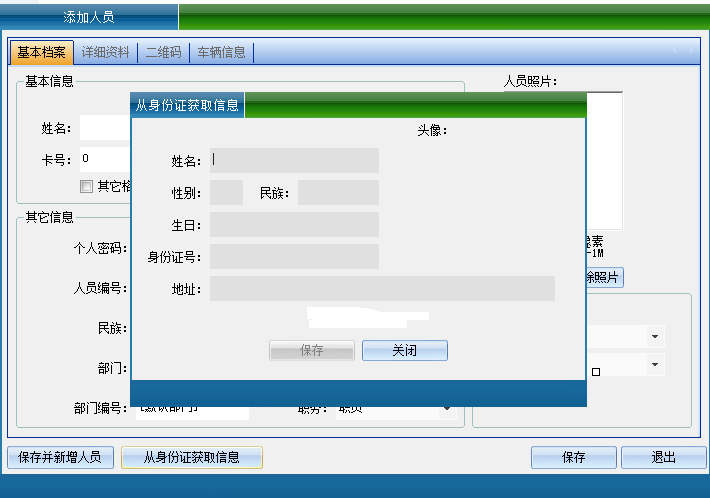The width and height of the screenshot is (710, 498).
Task: Click the 身份证号 field
Action: coord(294,257)
